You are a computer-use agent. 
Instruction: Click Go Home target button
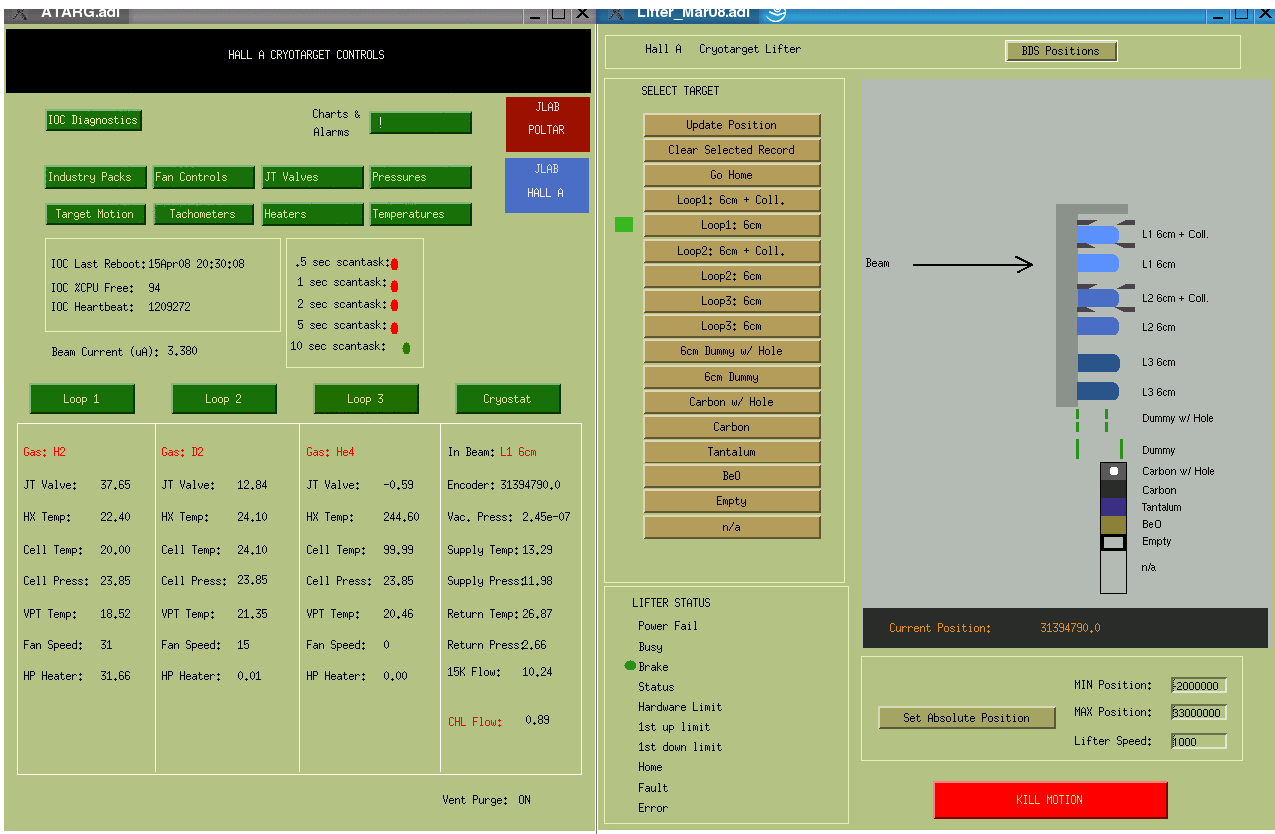732,175
